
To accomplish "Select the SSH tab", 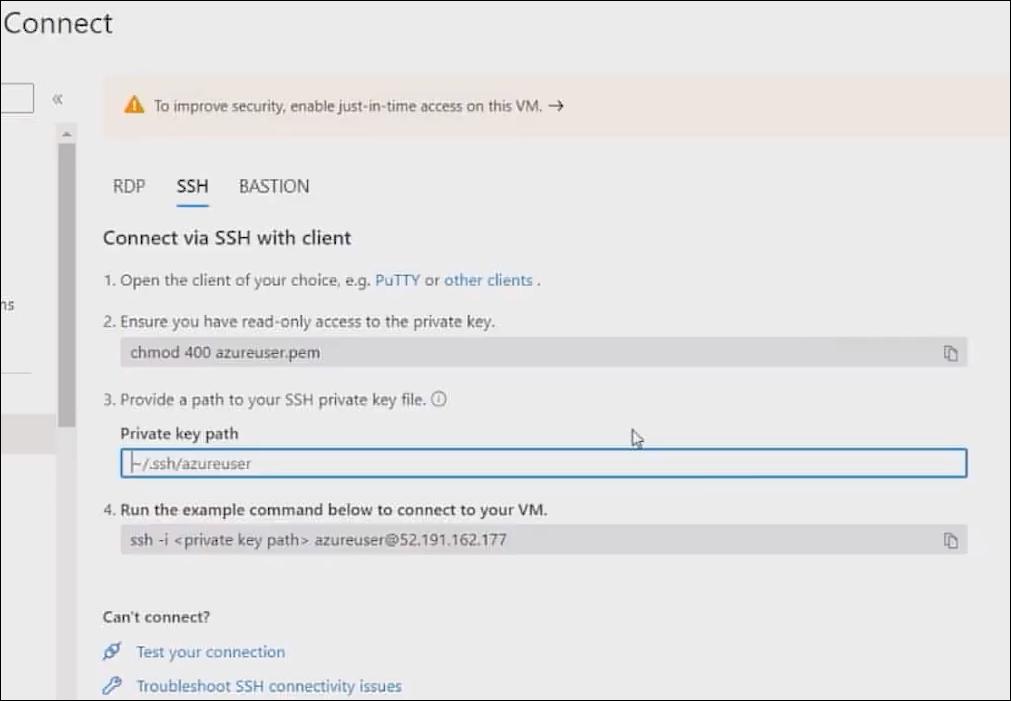I will click(x=192, y=186).
